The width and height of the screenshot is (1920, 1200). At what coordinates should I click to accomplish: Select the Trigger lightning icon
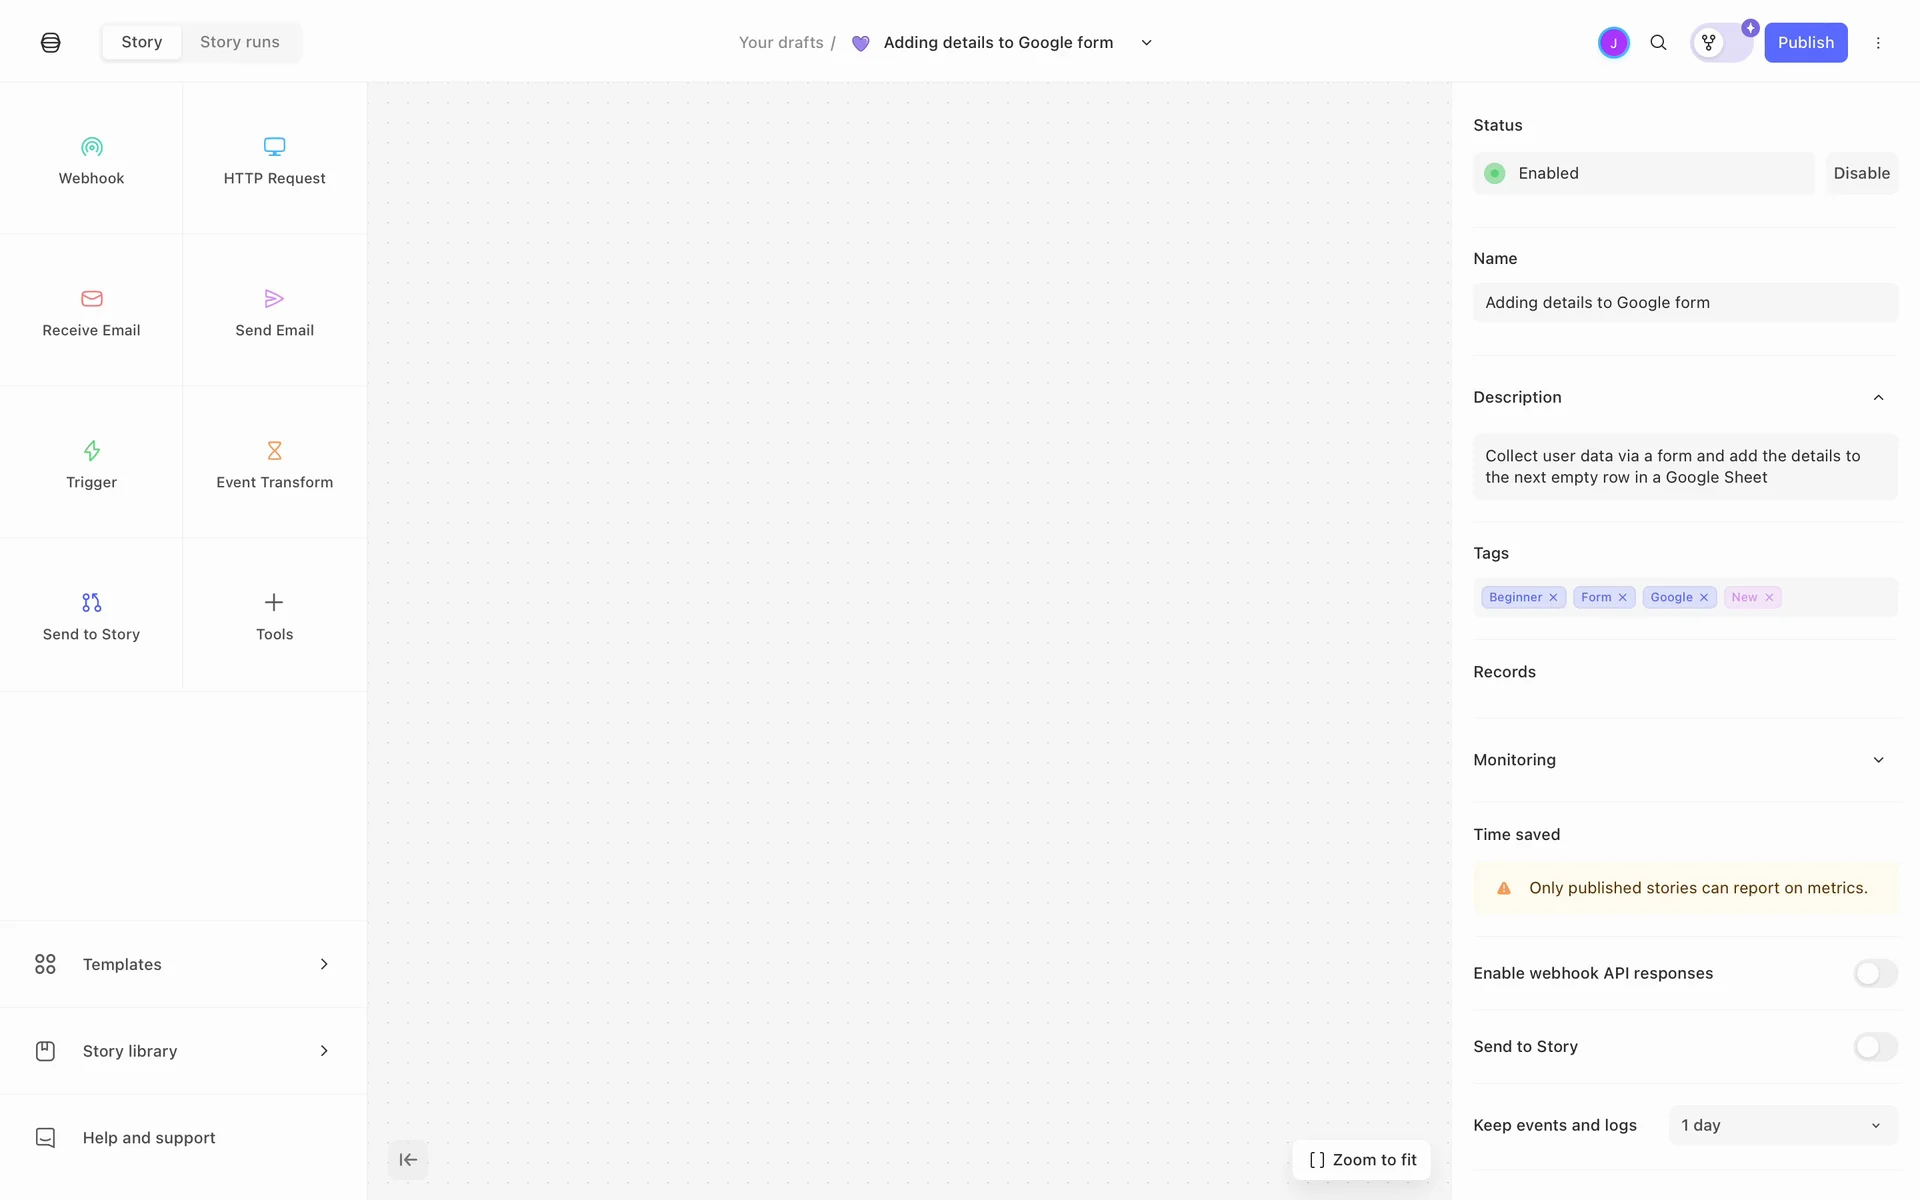pyautogui.click(x=91, y=451)
